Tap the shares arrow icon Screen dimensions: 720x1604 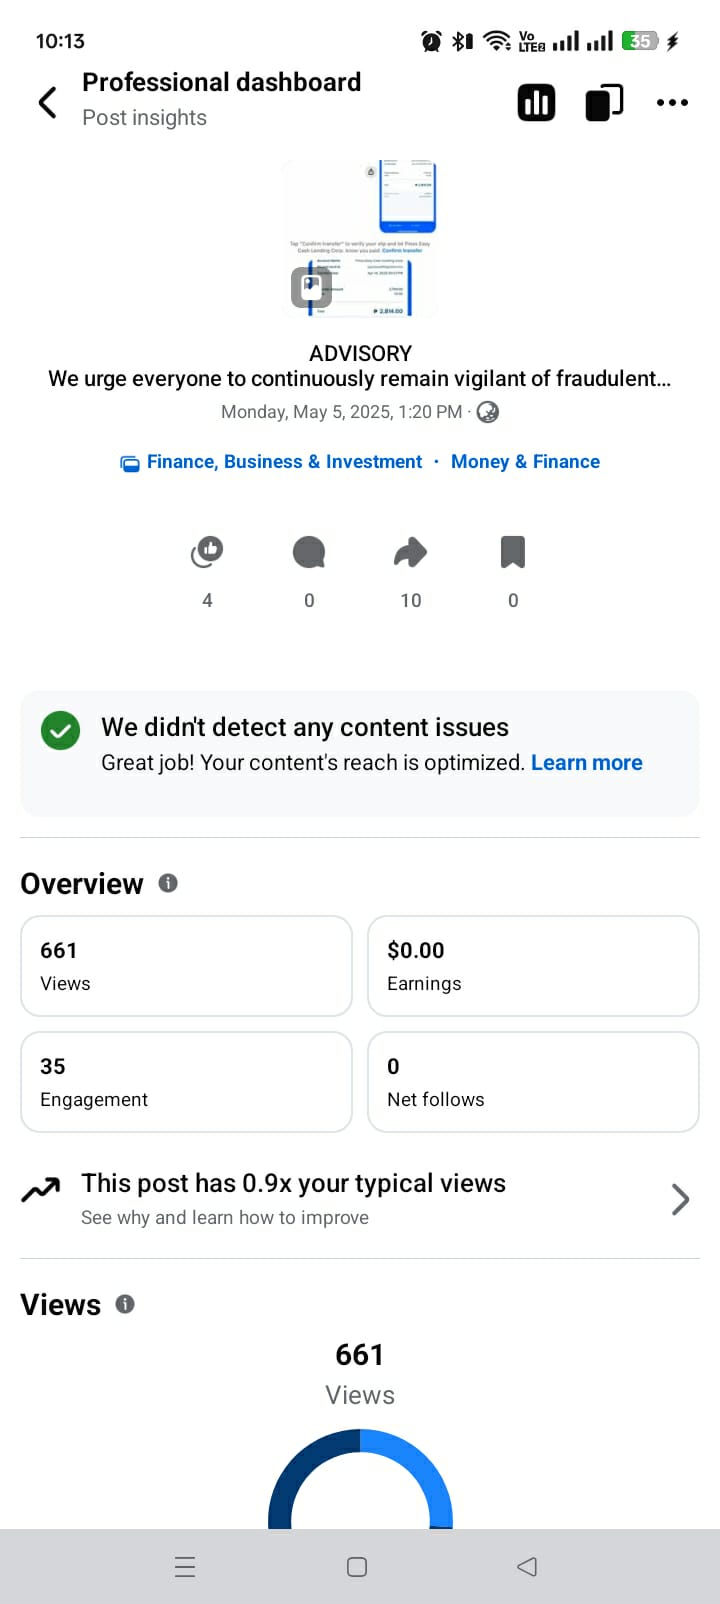(x=410, y=552)
